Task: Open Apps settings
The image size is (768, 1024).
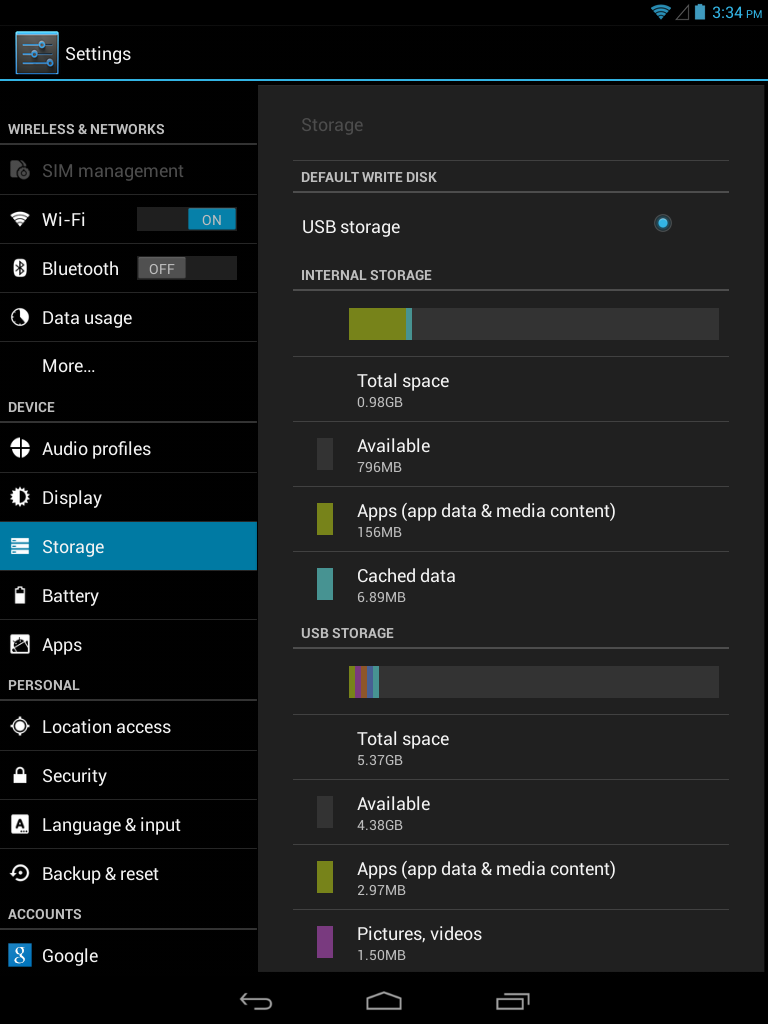Action: click(128, 645)
